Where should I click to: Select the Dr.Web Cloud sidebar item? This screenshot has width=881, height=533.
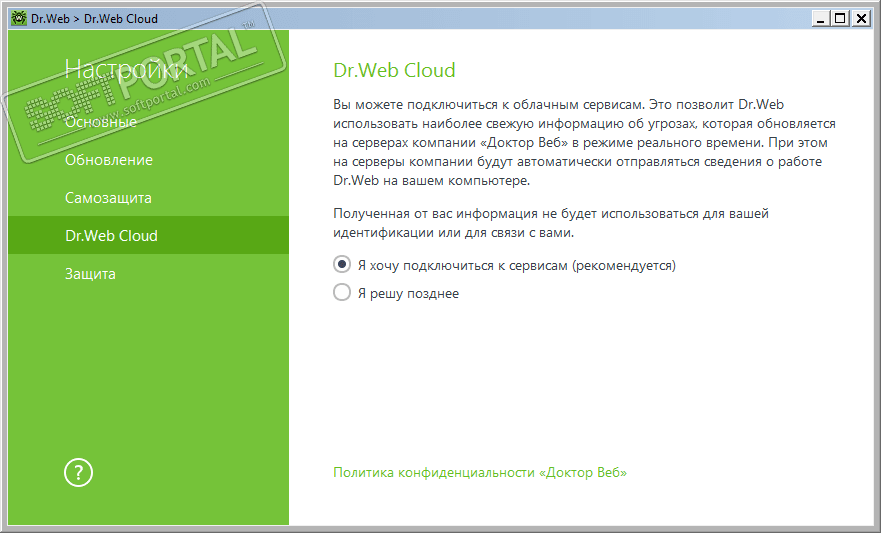(x=148, y=235)
